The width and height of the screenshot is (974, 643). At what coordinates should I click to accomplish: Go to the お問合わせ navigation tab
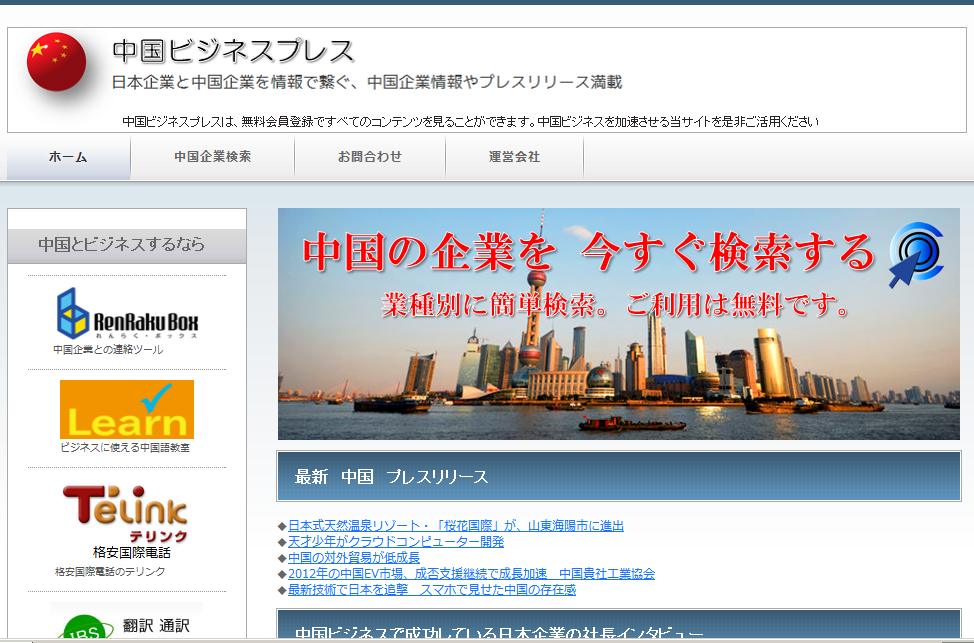pyautogui.click(x=369, y=157)
